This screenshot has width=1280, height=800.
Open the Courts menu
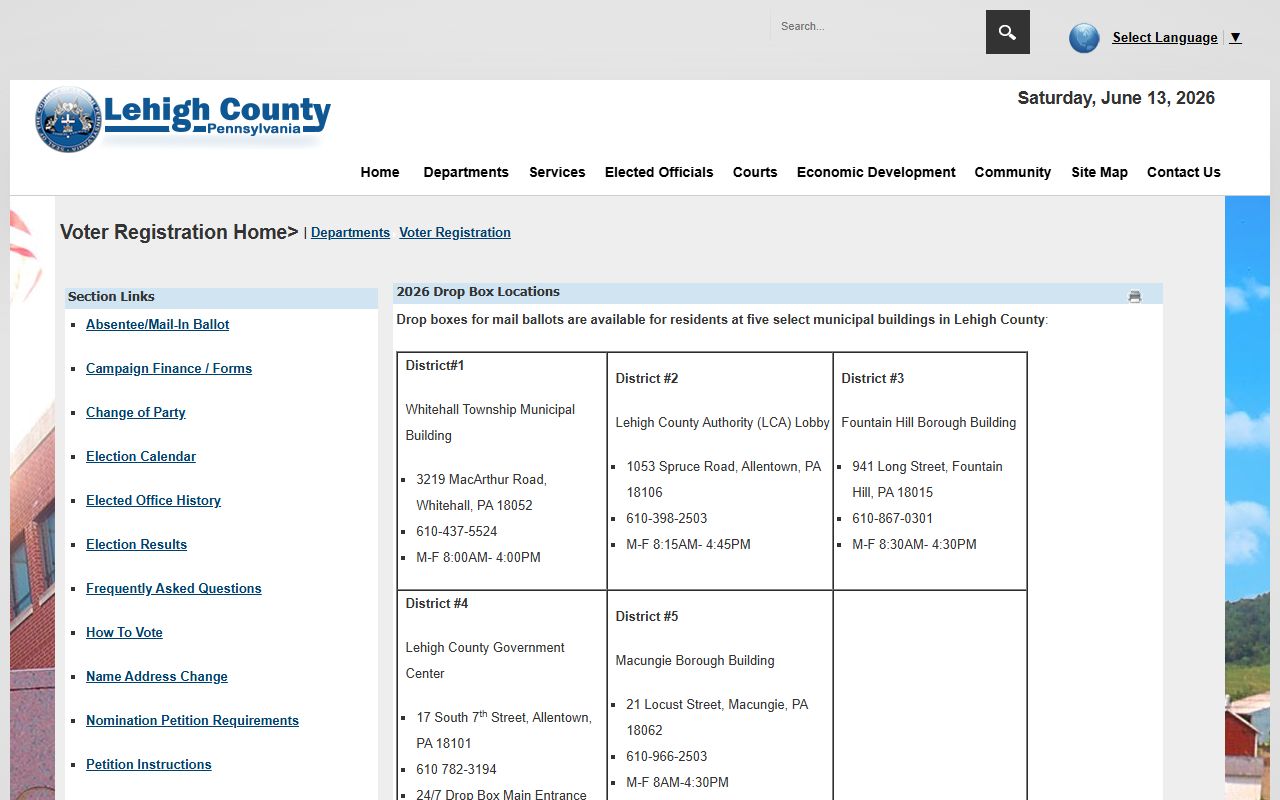755,172
